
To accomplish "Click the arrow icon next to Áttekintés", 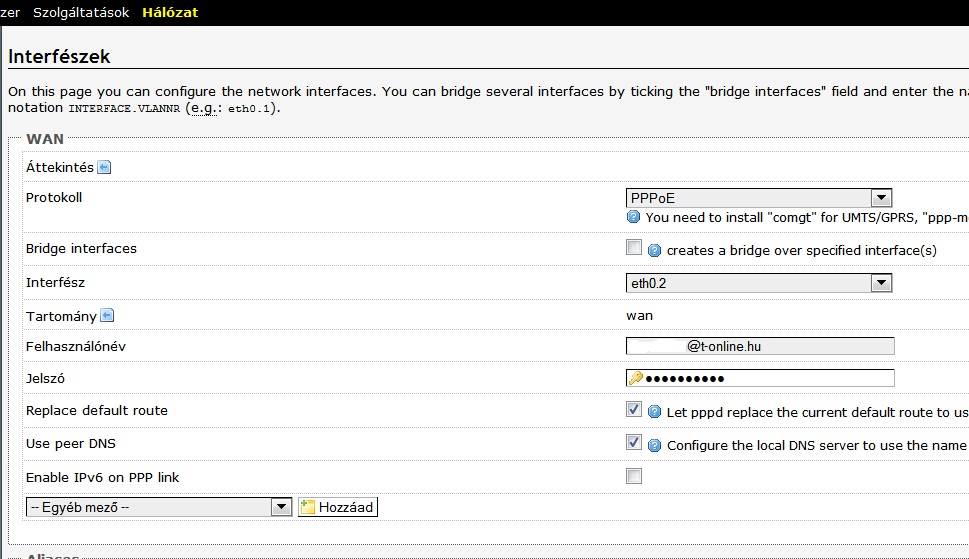I will (x=104, y=168).
